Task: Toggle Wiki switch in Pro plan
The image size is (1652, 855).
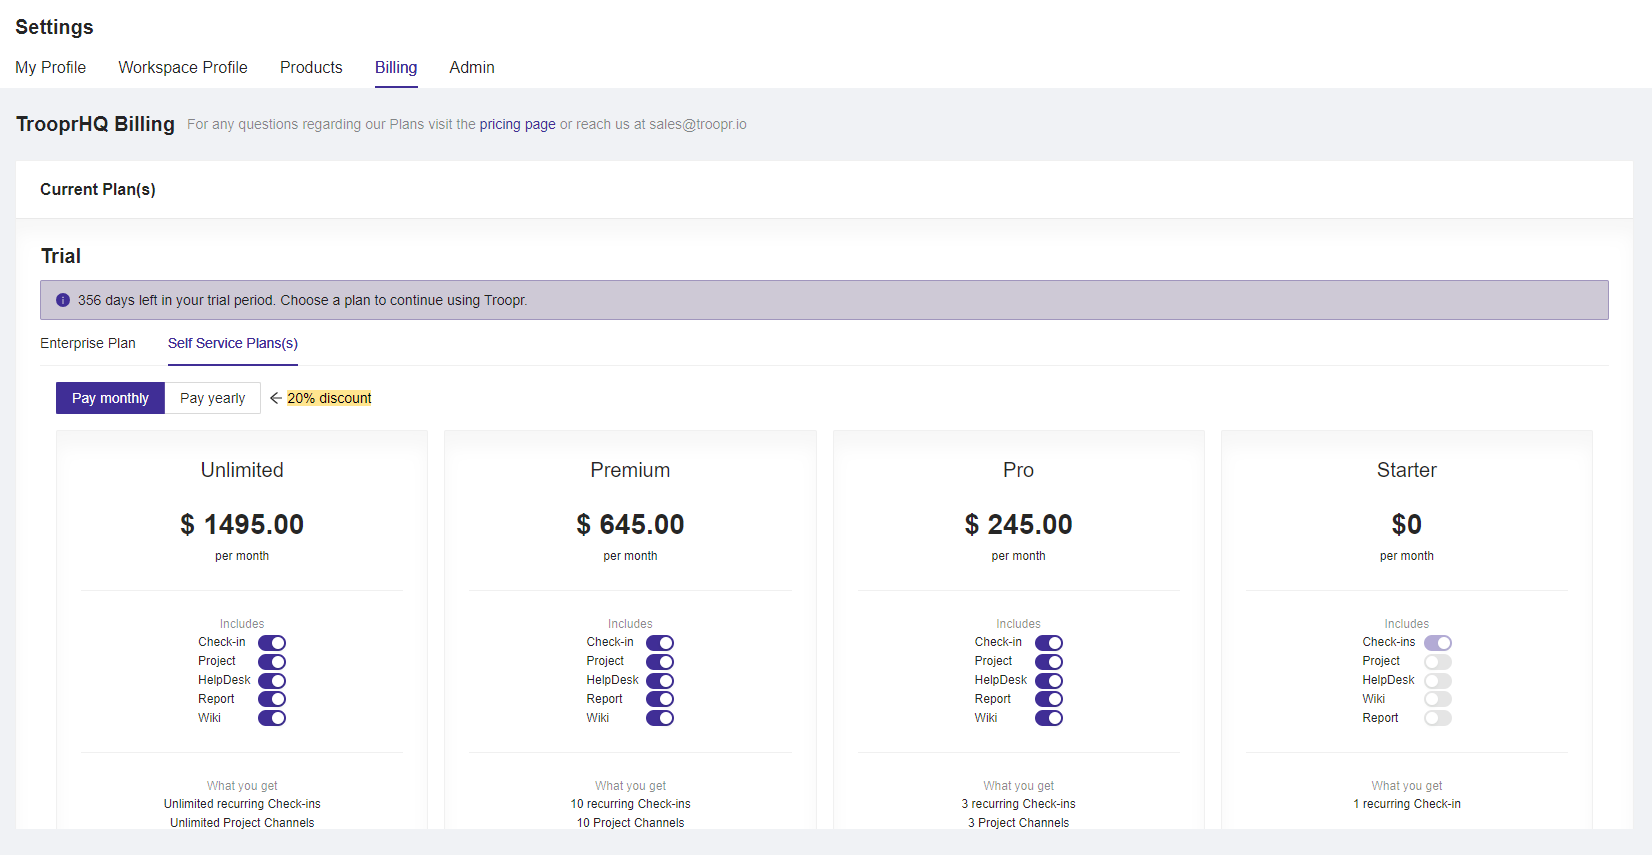Action: tap(1049, 718)
